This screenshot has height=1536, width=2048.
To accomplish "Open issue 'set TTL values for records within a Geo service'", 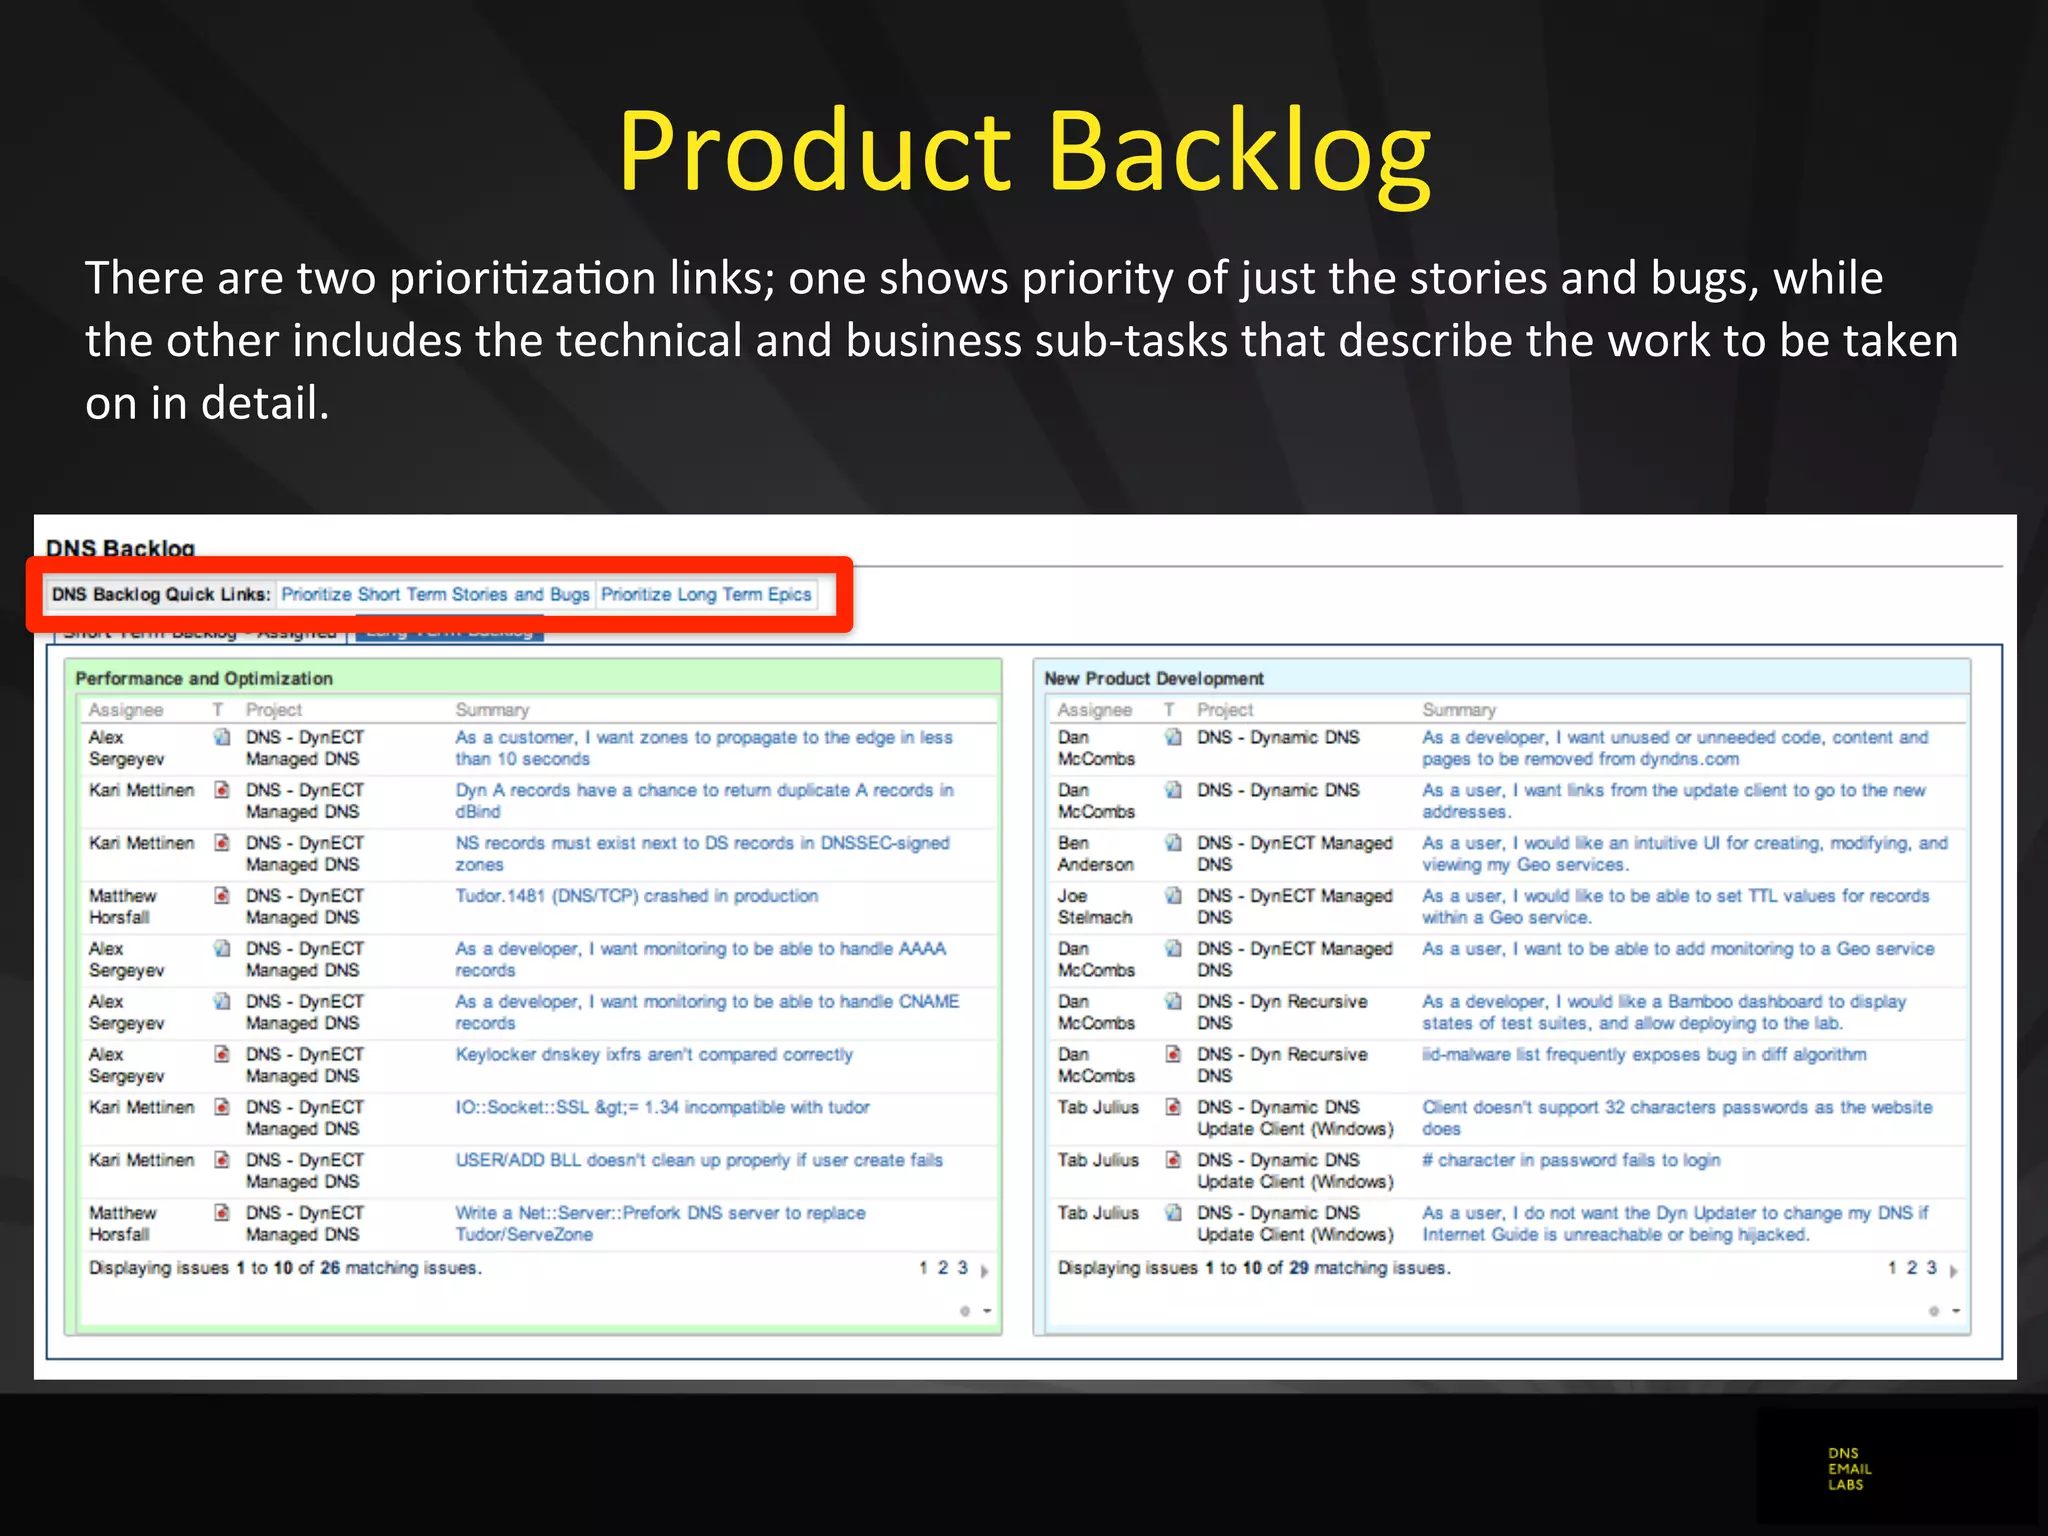I will pos(1676,906).
